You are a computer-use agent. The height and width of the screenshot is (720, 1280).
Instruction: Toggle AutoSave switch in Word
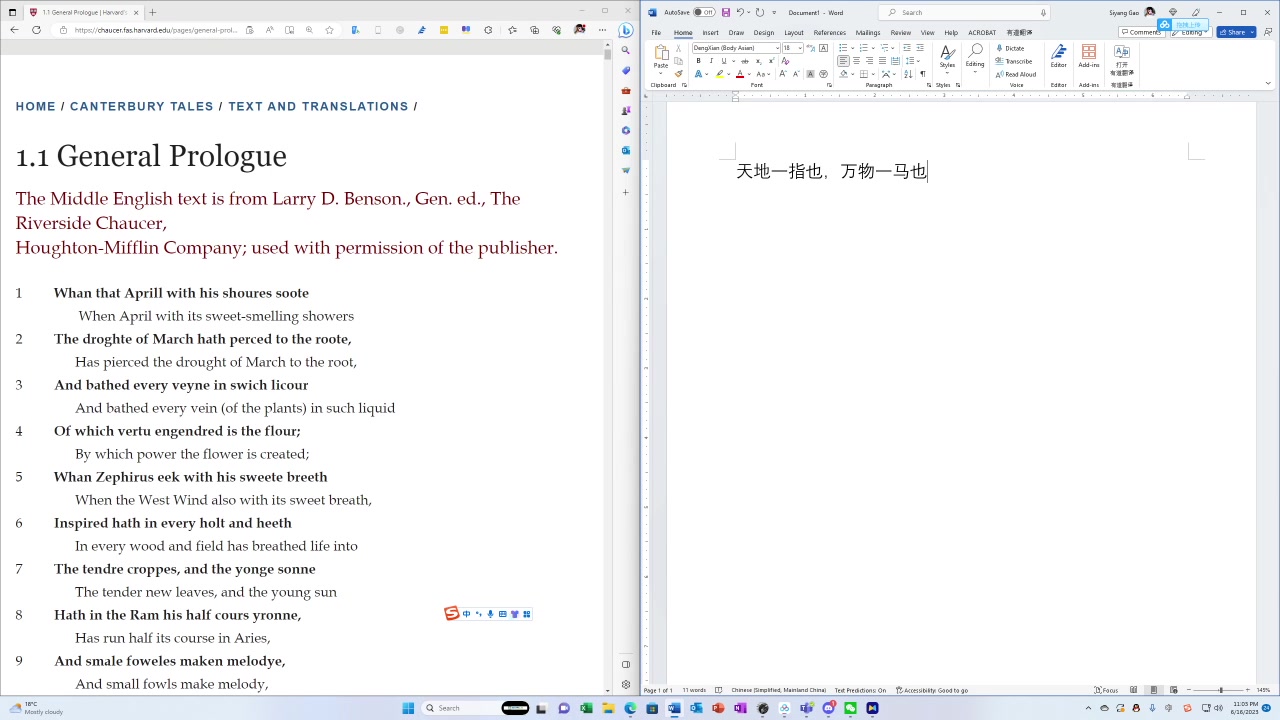pyautogui.click(x=704, y=12)
